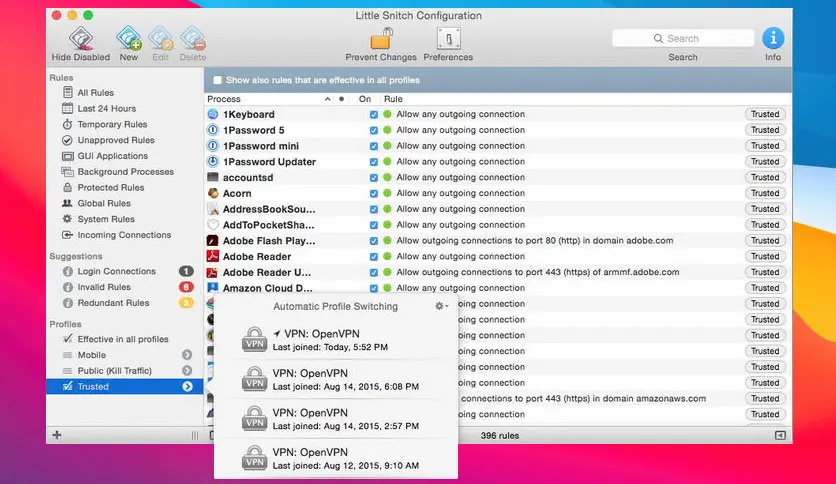Click the Trusted profile arrow button

click(x=187, y=386)
